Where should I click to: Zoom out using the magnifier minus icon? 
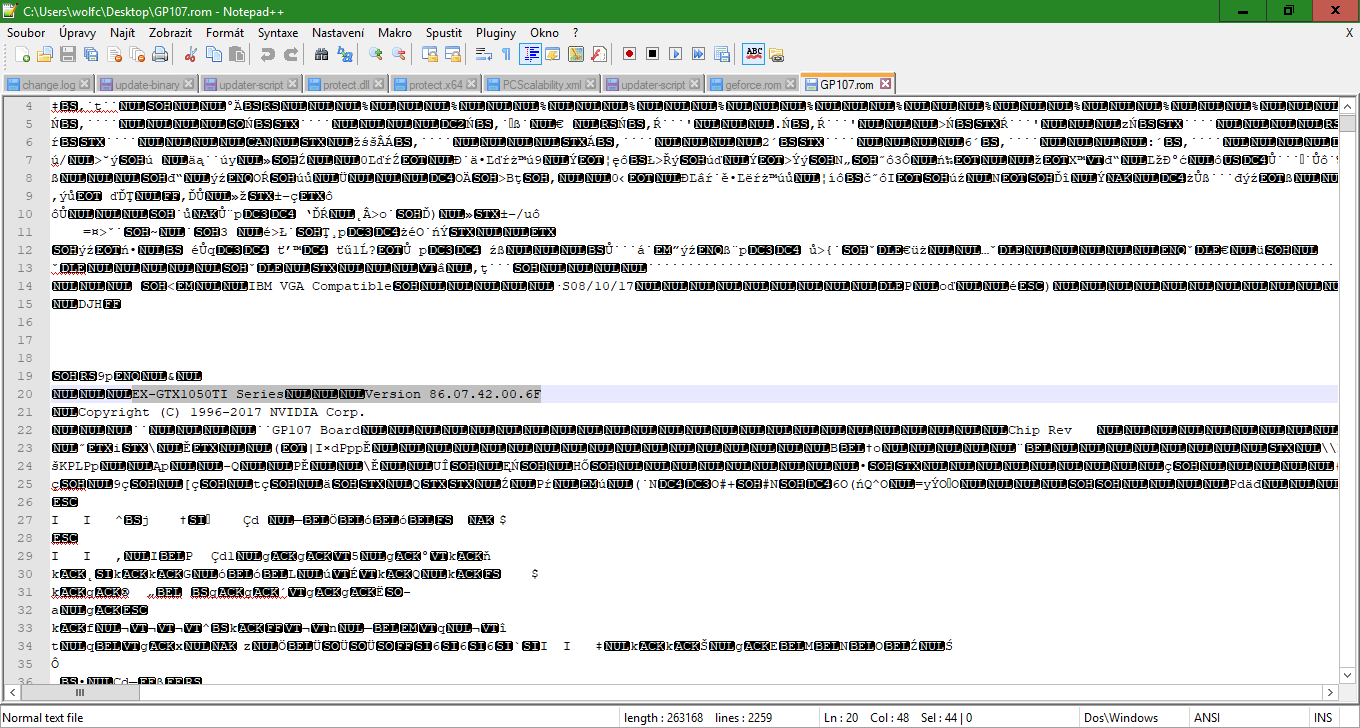399,54
